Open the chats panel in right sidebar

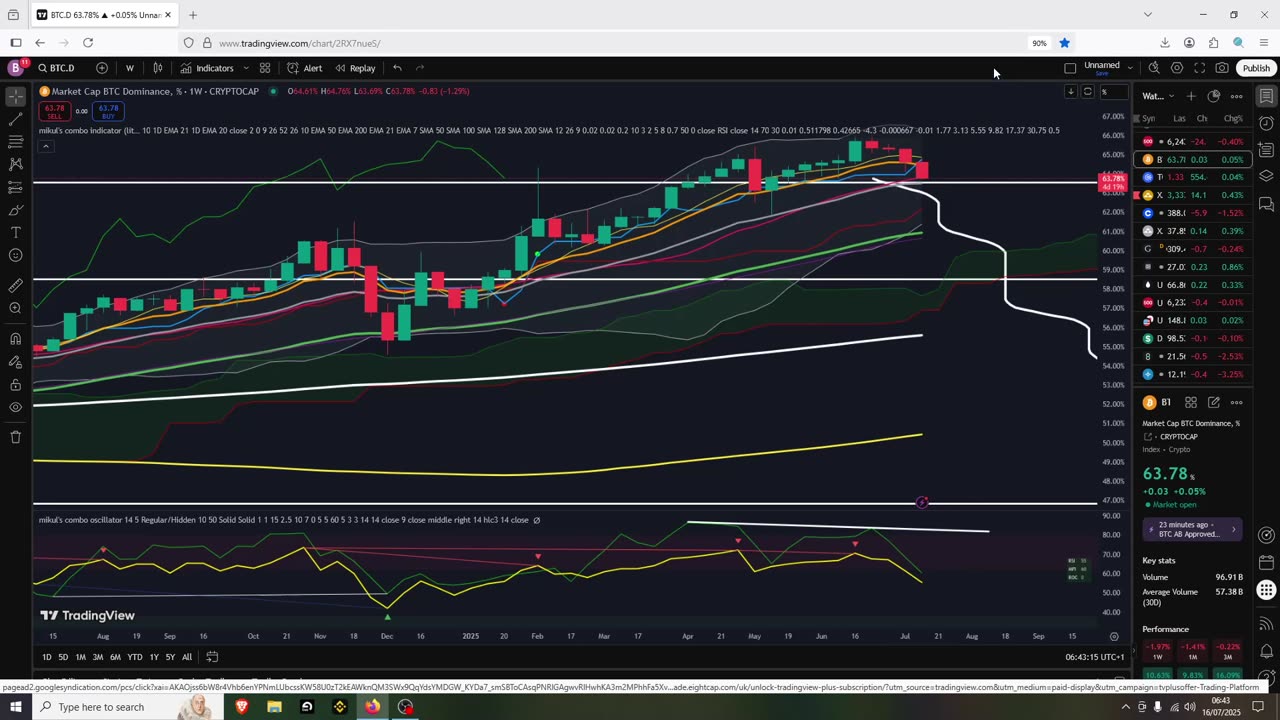pyautogui.click(x=1266, y=204)
